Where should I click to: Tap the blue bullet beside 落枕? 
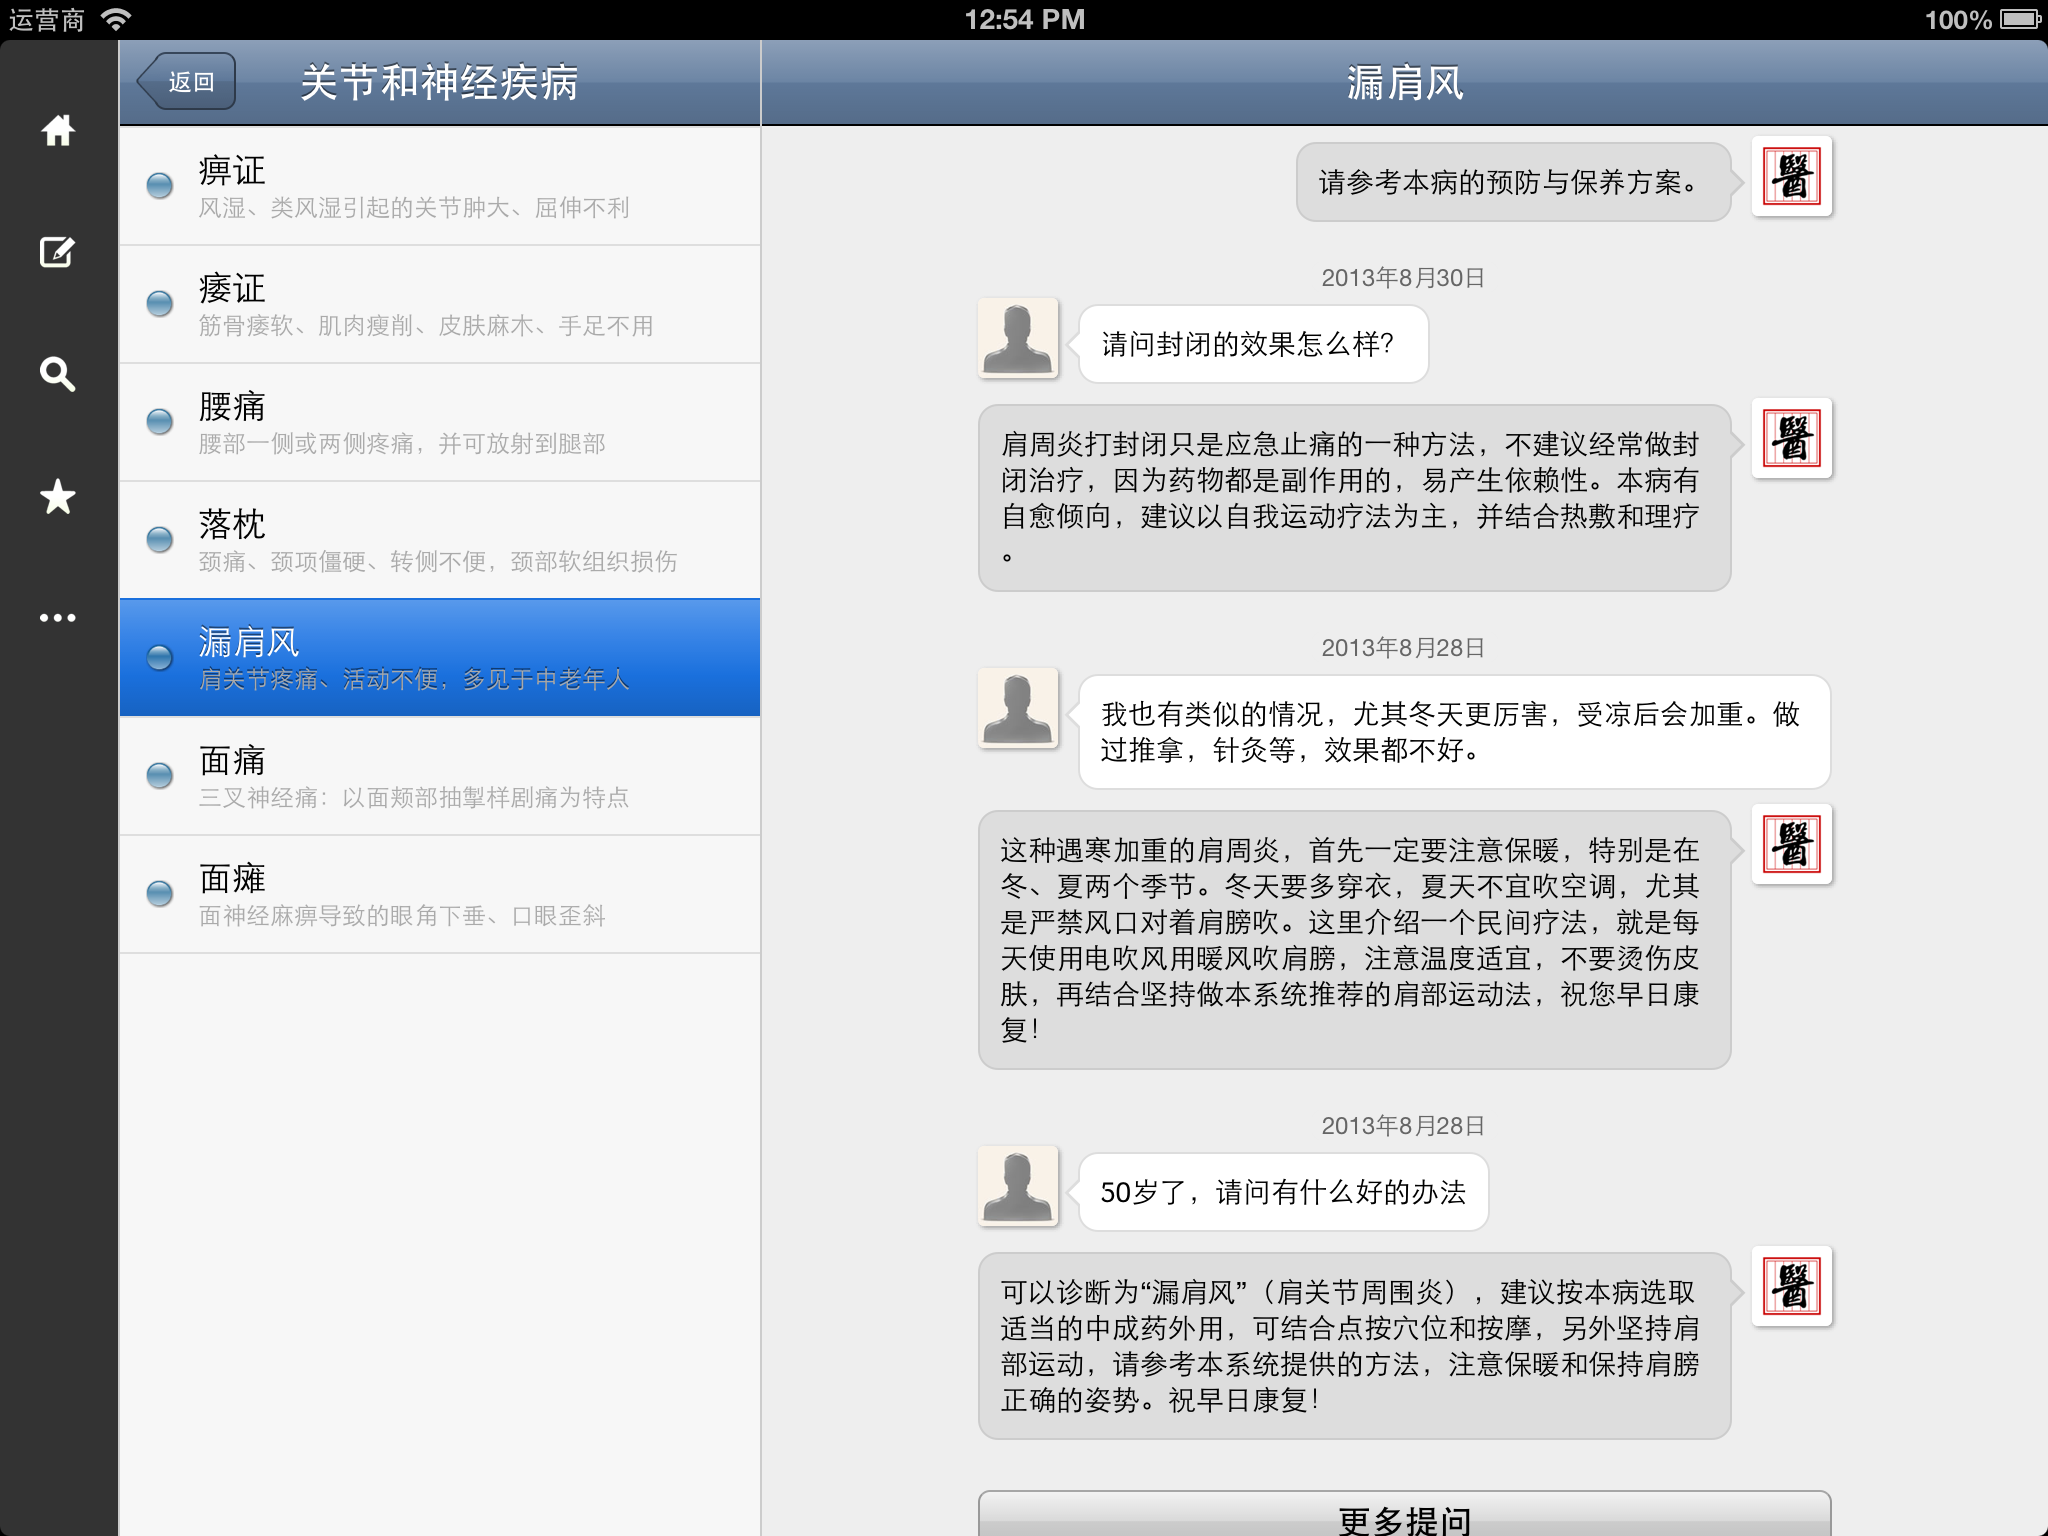[x=160, y=539]
